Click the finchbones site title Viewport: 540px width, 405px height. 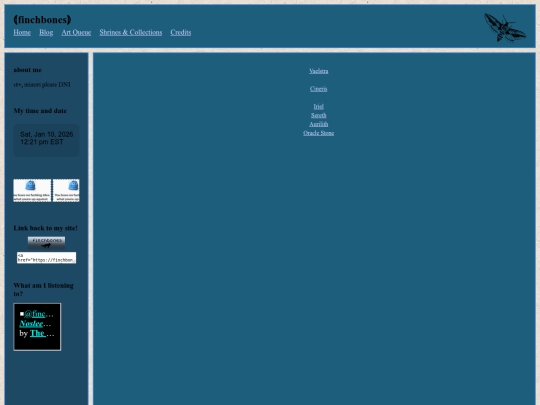[x=42, y=20]
